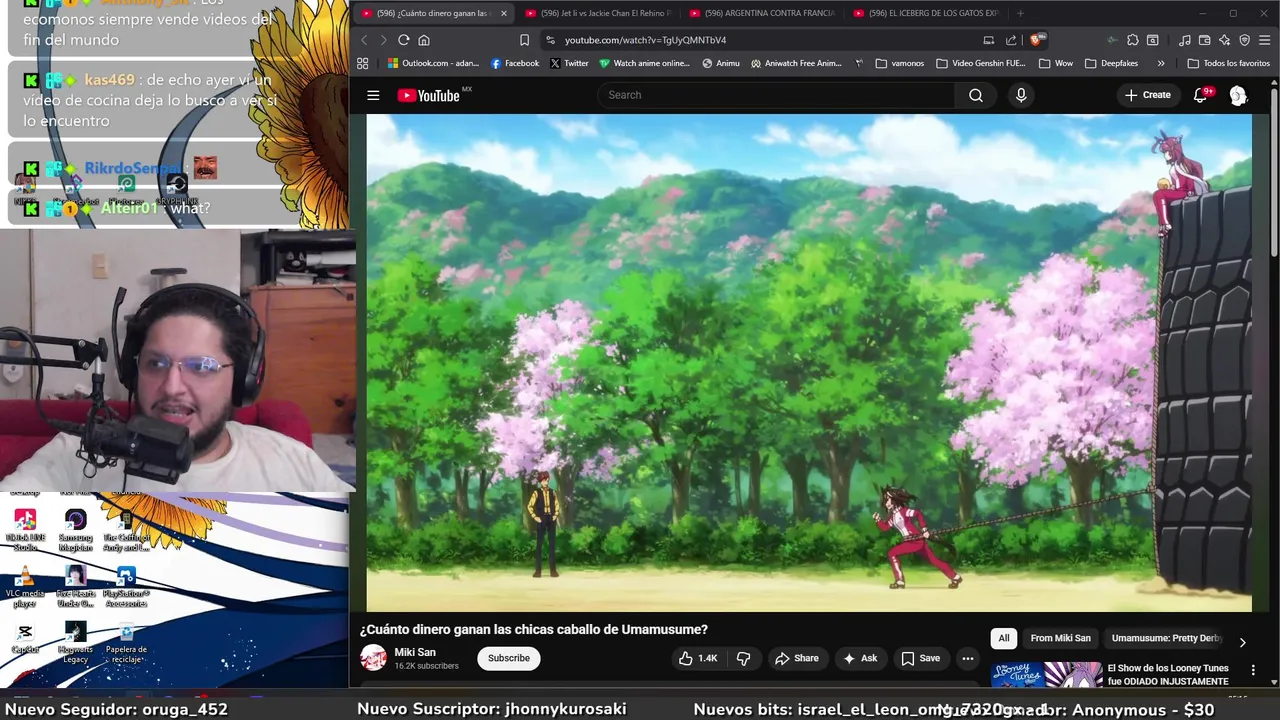Start voice search with microphone icon
1280x720 pixels.
[1021, 95]
